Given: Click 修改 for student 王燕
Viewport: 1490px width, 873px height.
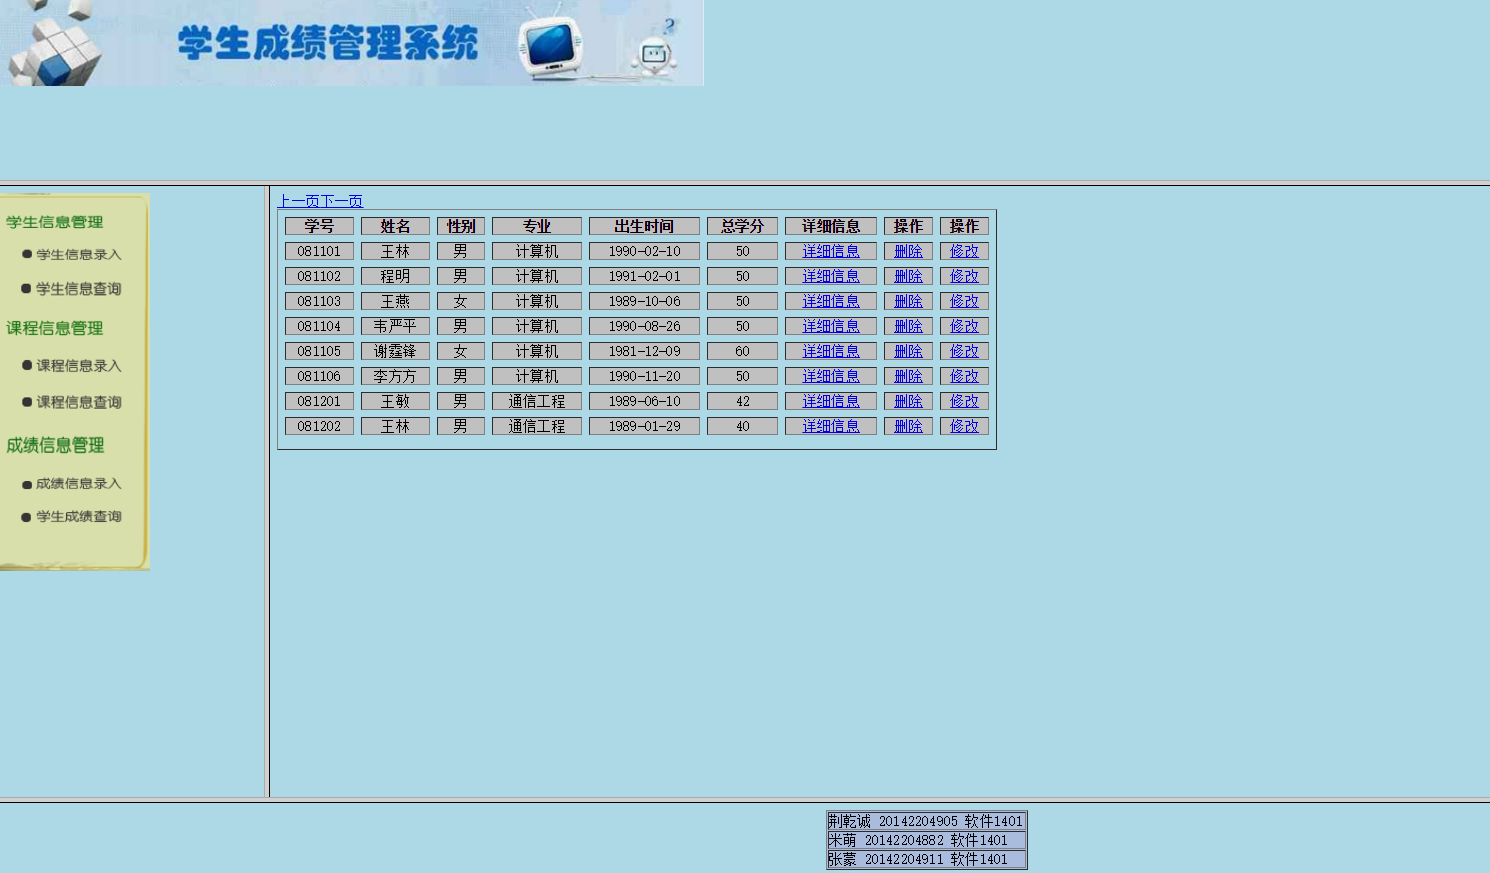Looking at the screenshot, I should tap(963, 301).
